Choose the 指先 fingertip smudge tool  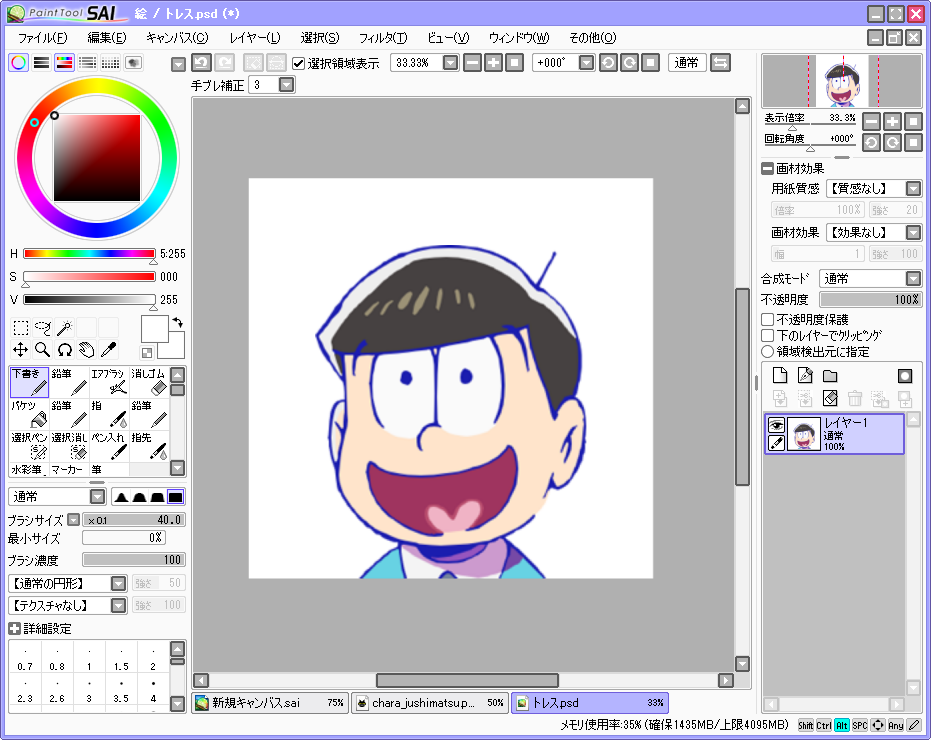[149, 446]
